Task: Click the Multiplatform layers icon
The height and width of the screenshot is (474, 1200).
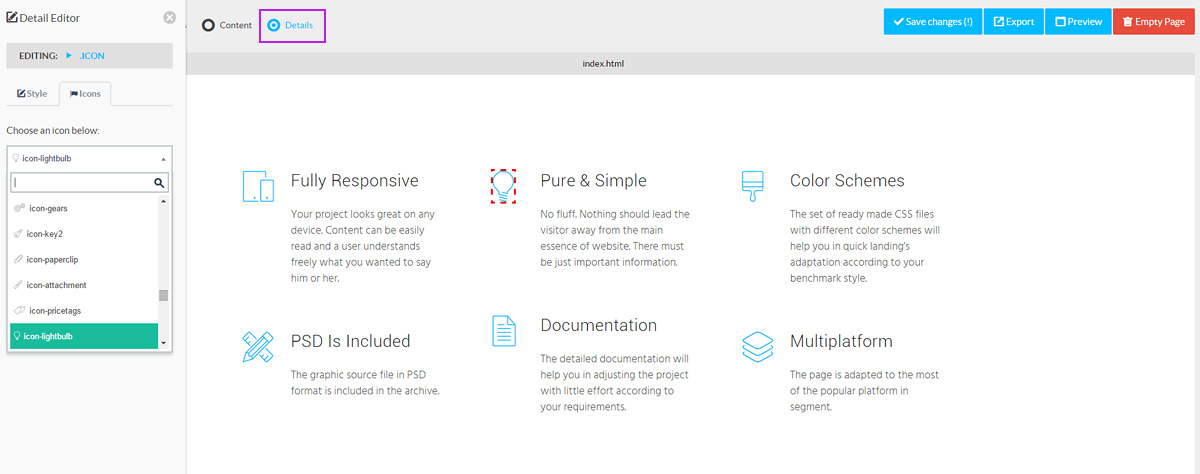Action: click(757, 347)
